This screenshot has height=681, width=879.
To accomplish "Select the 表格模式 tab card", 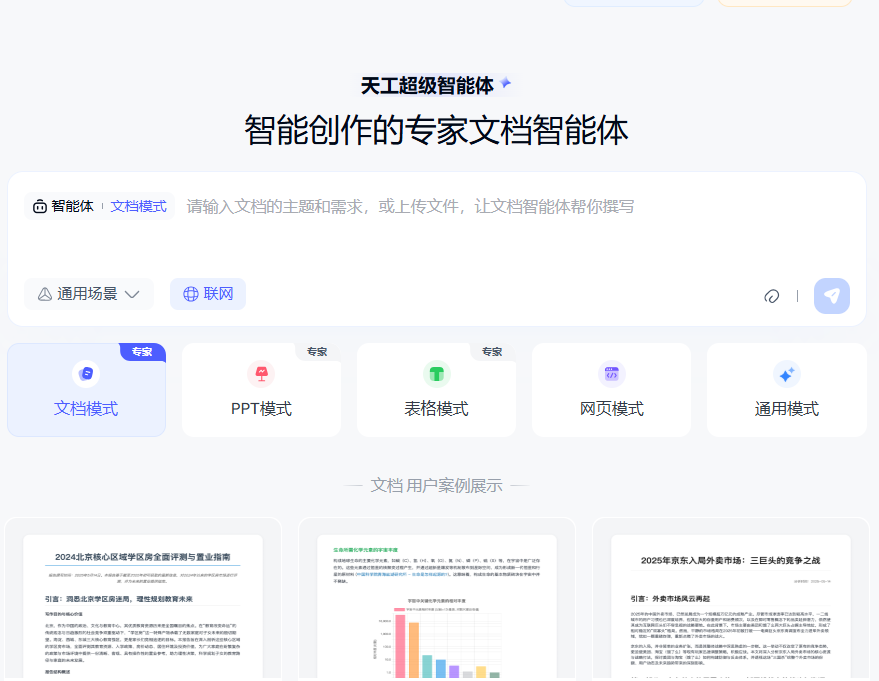I will [436, 390].
